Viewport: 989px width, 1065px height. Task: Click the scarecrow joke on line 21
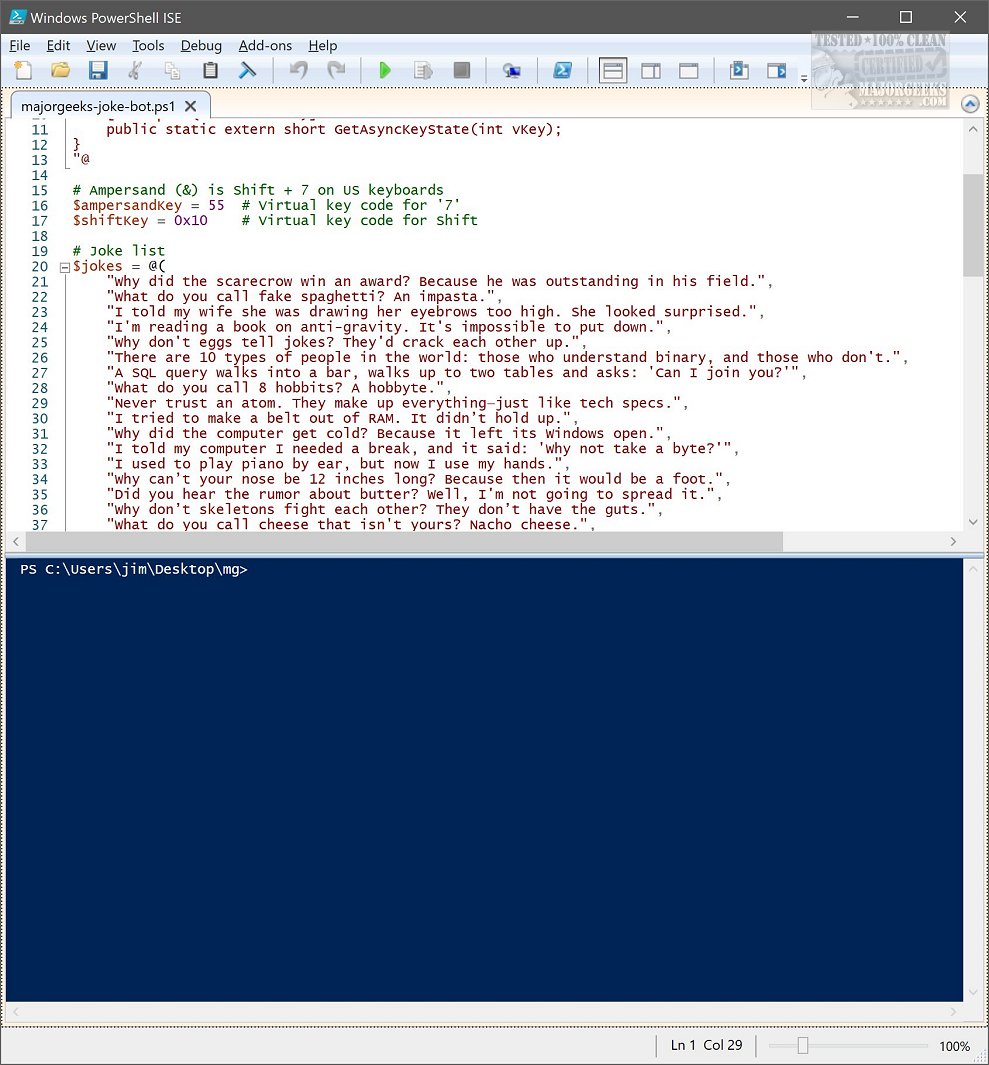coord(439,281)
